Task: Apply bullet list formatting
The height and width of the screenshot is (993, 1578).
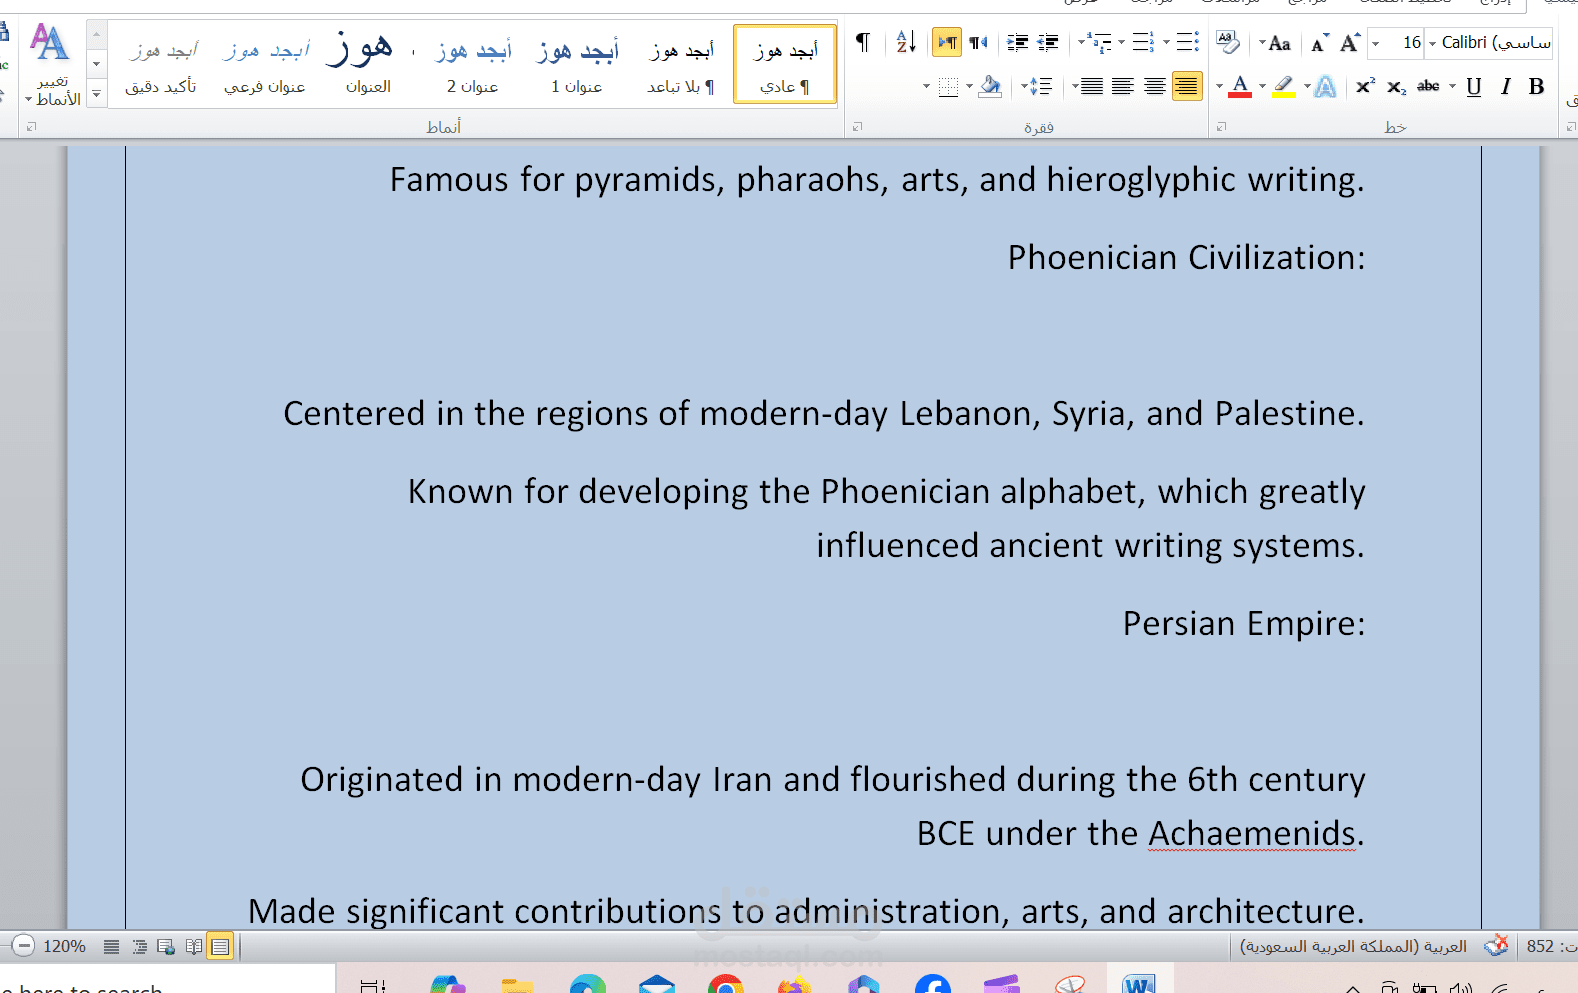Action: click(1187, 42)
